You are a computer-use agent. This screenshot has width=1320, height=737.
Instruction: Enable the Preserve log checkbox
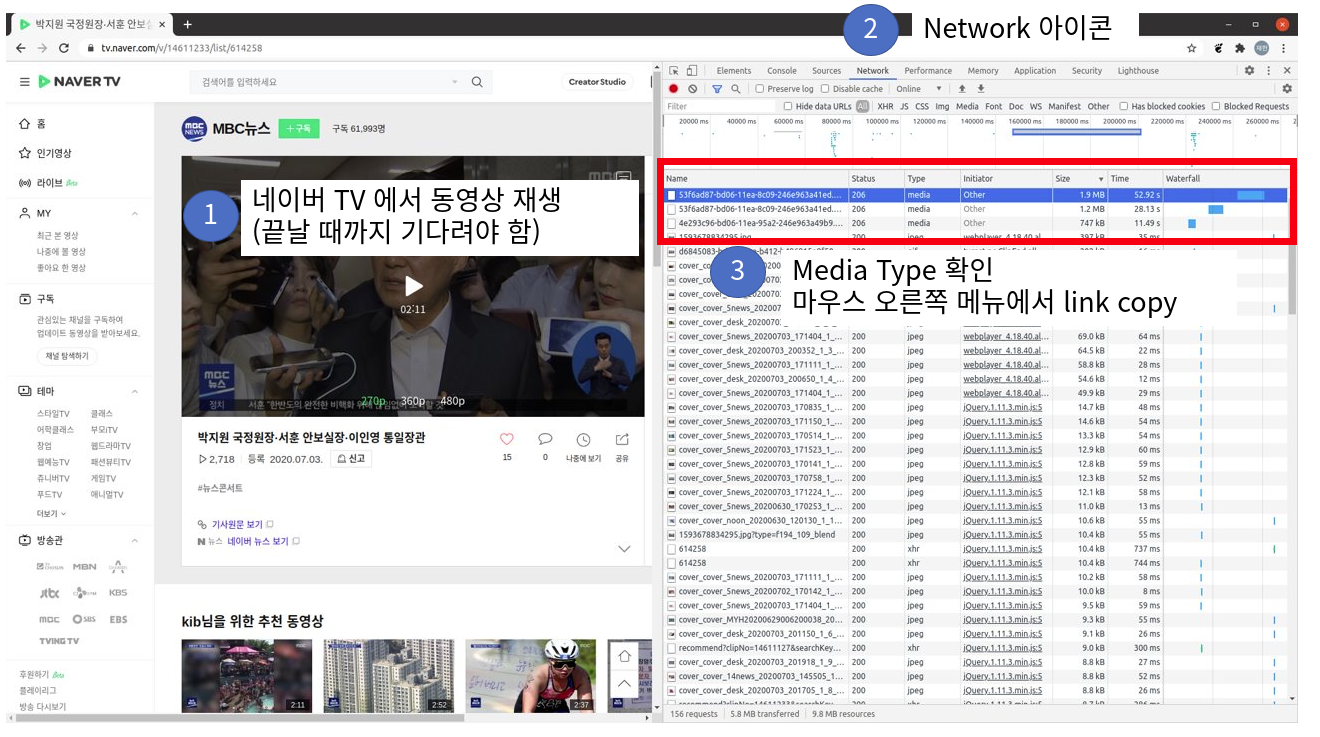tap(760, 89)
